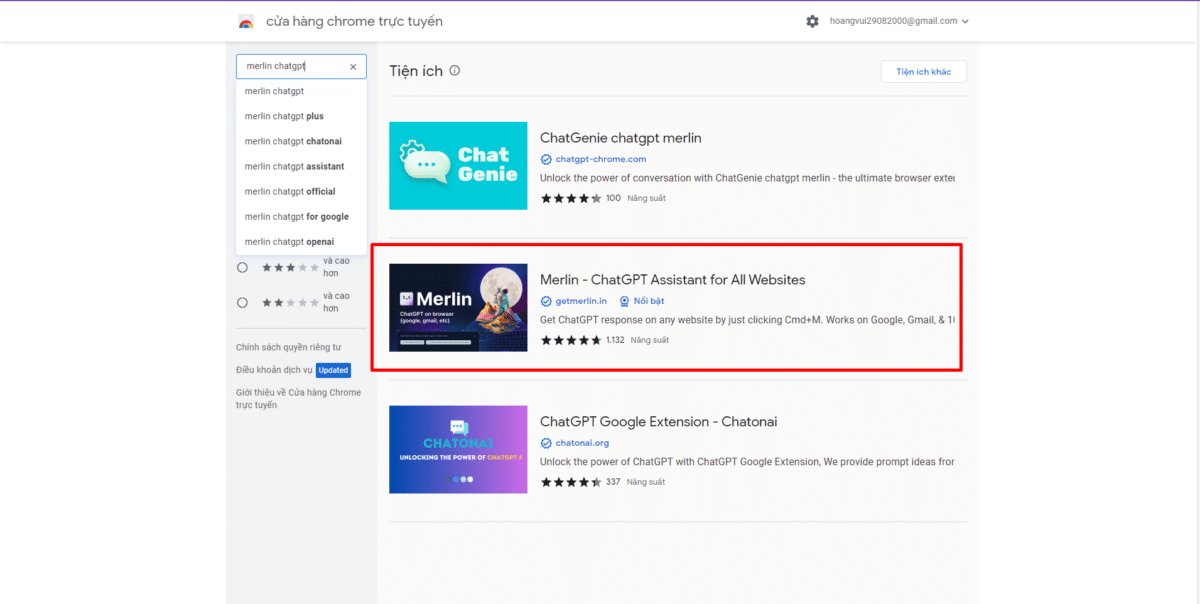This screenshot has height=604, width=1200.
Task: Select the 2 stars and up rating filter
Action: [x=242, y=302]
